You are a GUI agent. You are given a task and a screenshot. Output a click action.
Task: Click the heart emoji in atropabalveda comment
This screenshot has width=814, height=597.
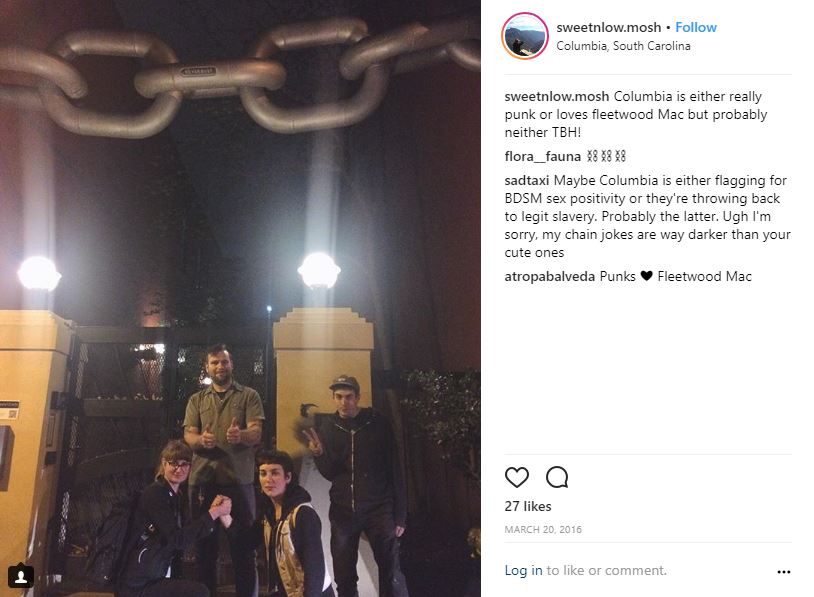pyautogui.click(x=646, y=276)
